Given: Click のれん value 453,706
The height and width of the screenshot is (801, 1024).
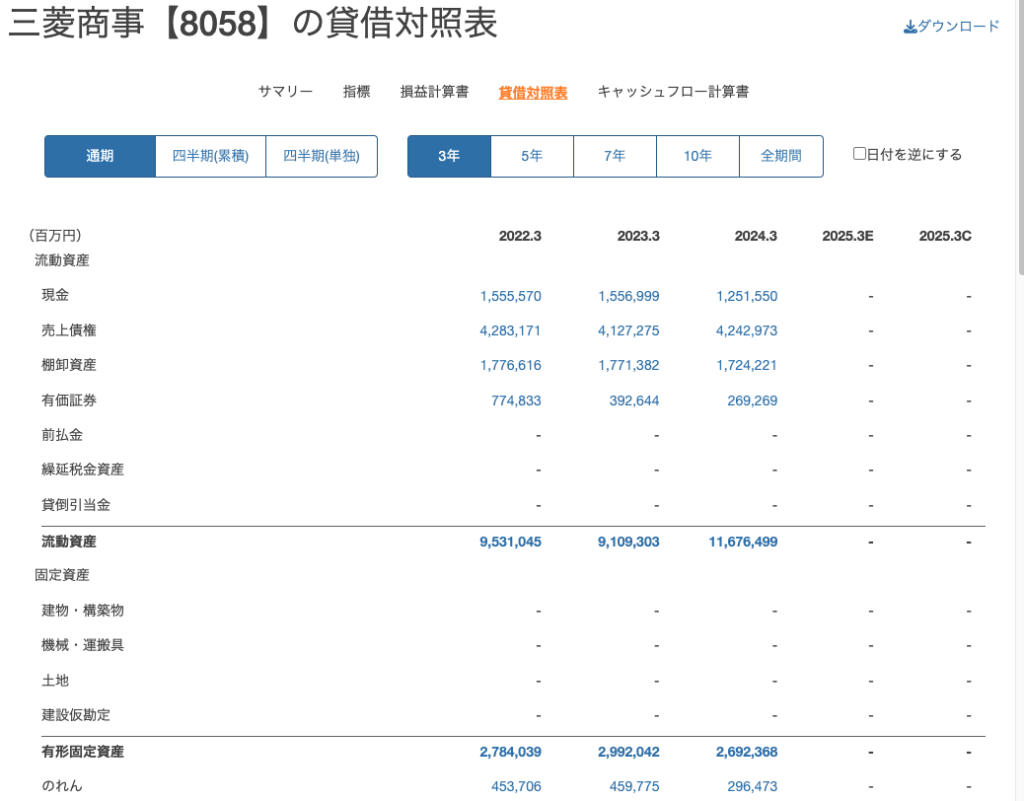Looking at the screenshot, I should point(517,787).
